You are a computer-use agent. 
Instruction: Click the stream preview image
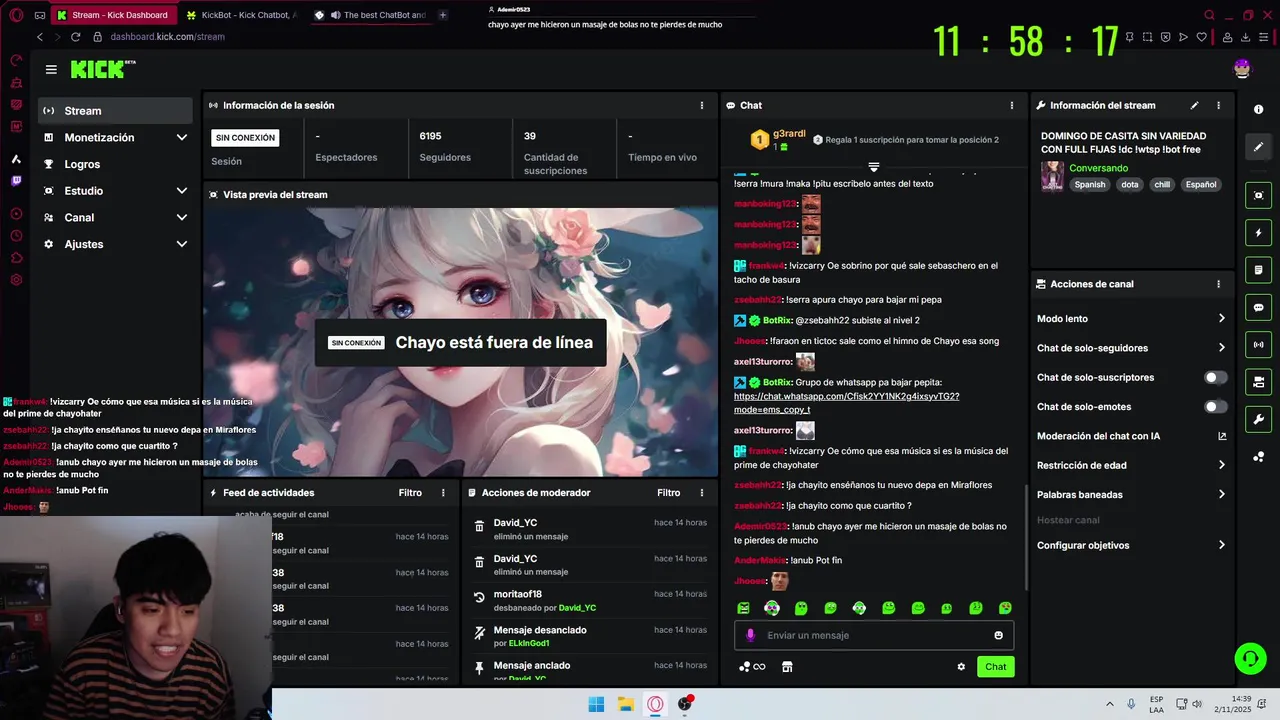point(460,342)
